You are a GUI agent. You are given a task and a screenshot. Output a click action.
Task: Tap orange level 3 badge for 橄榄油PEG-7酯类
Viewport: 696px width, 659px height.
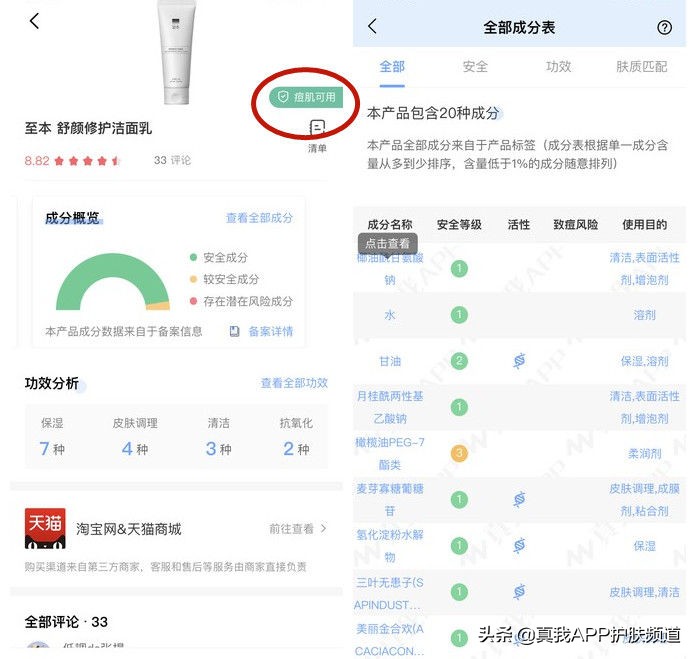(x=459, y=453)
